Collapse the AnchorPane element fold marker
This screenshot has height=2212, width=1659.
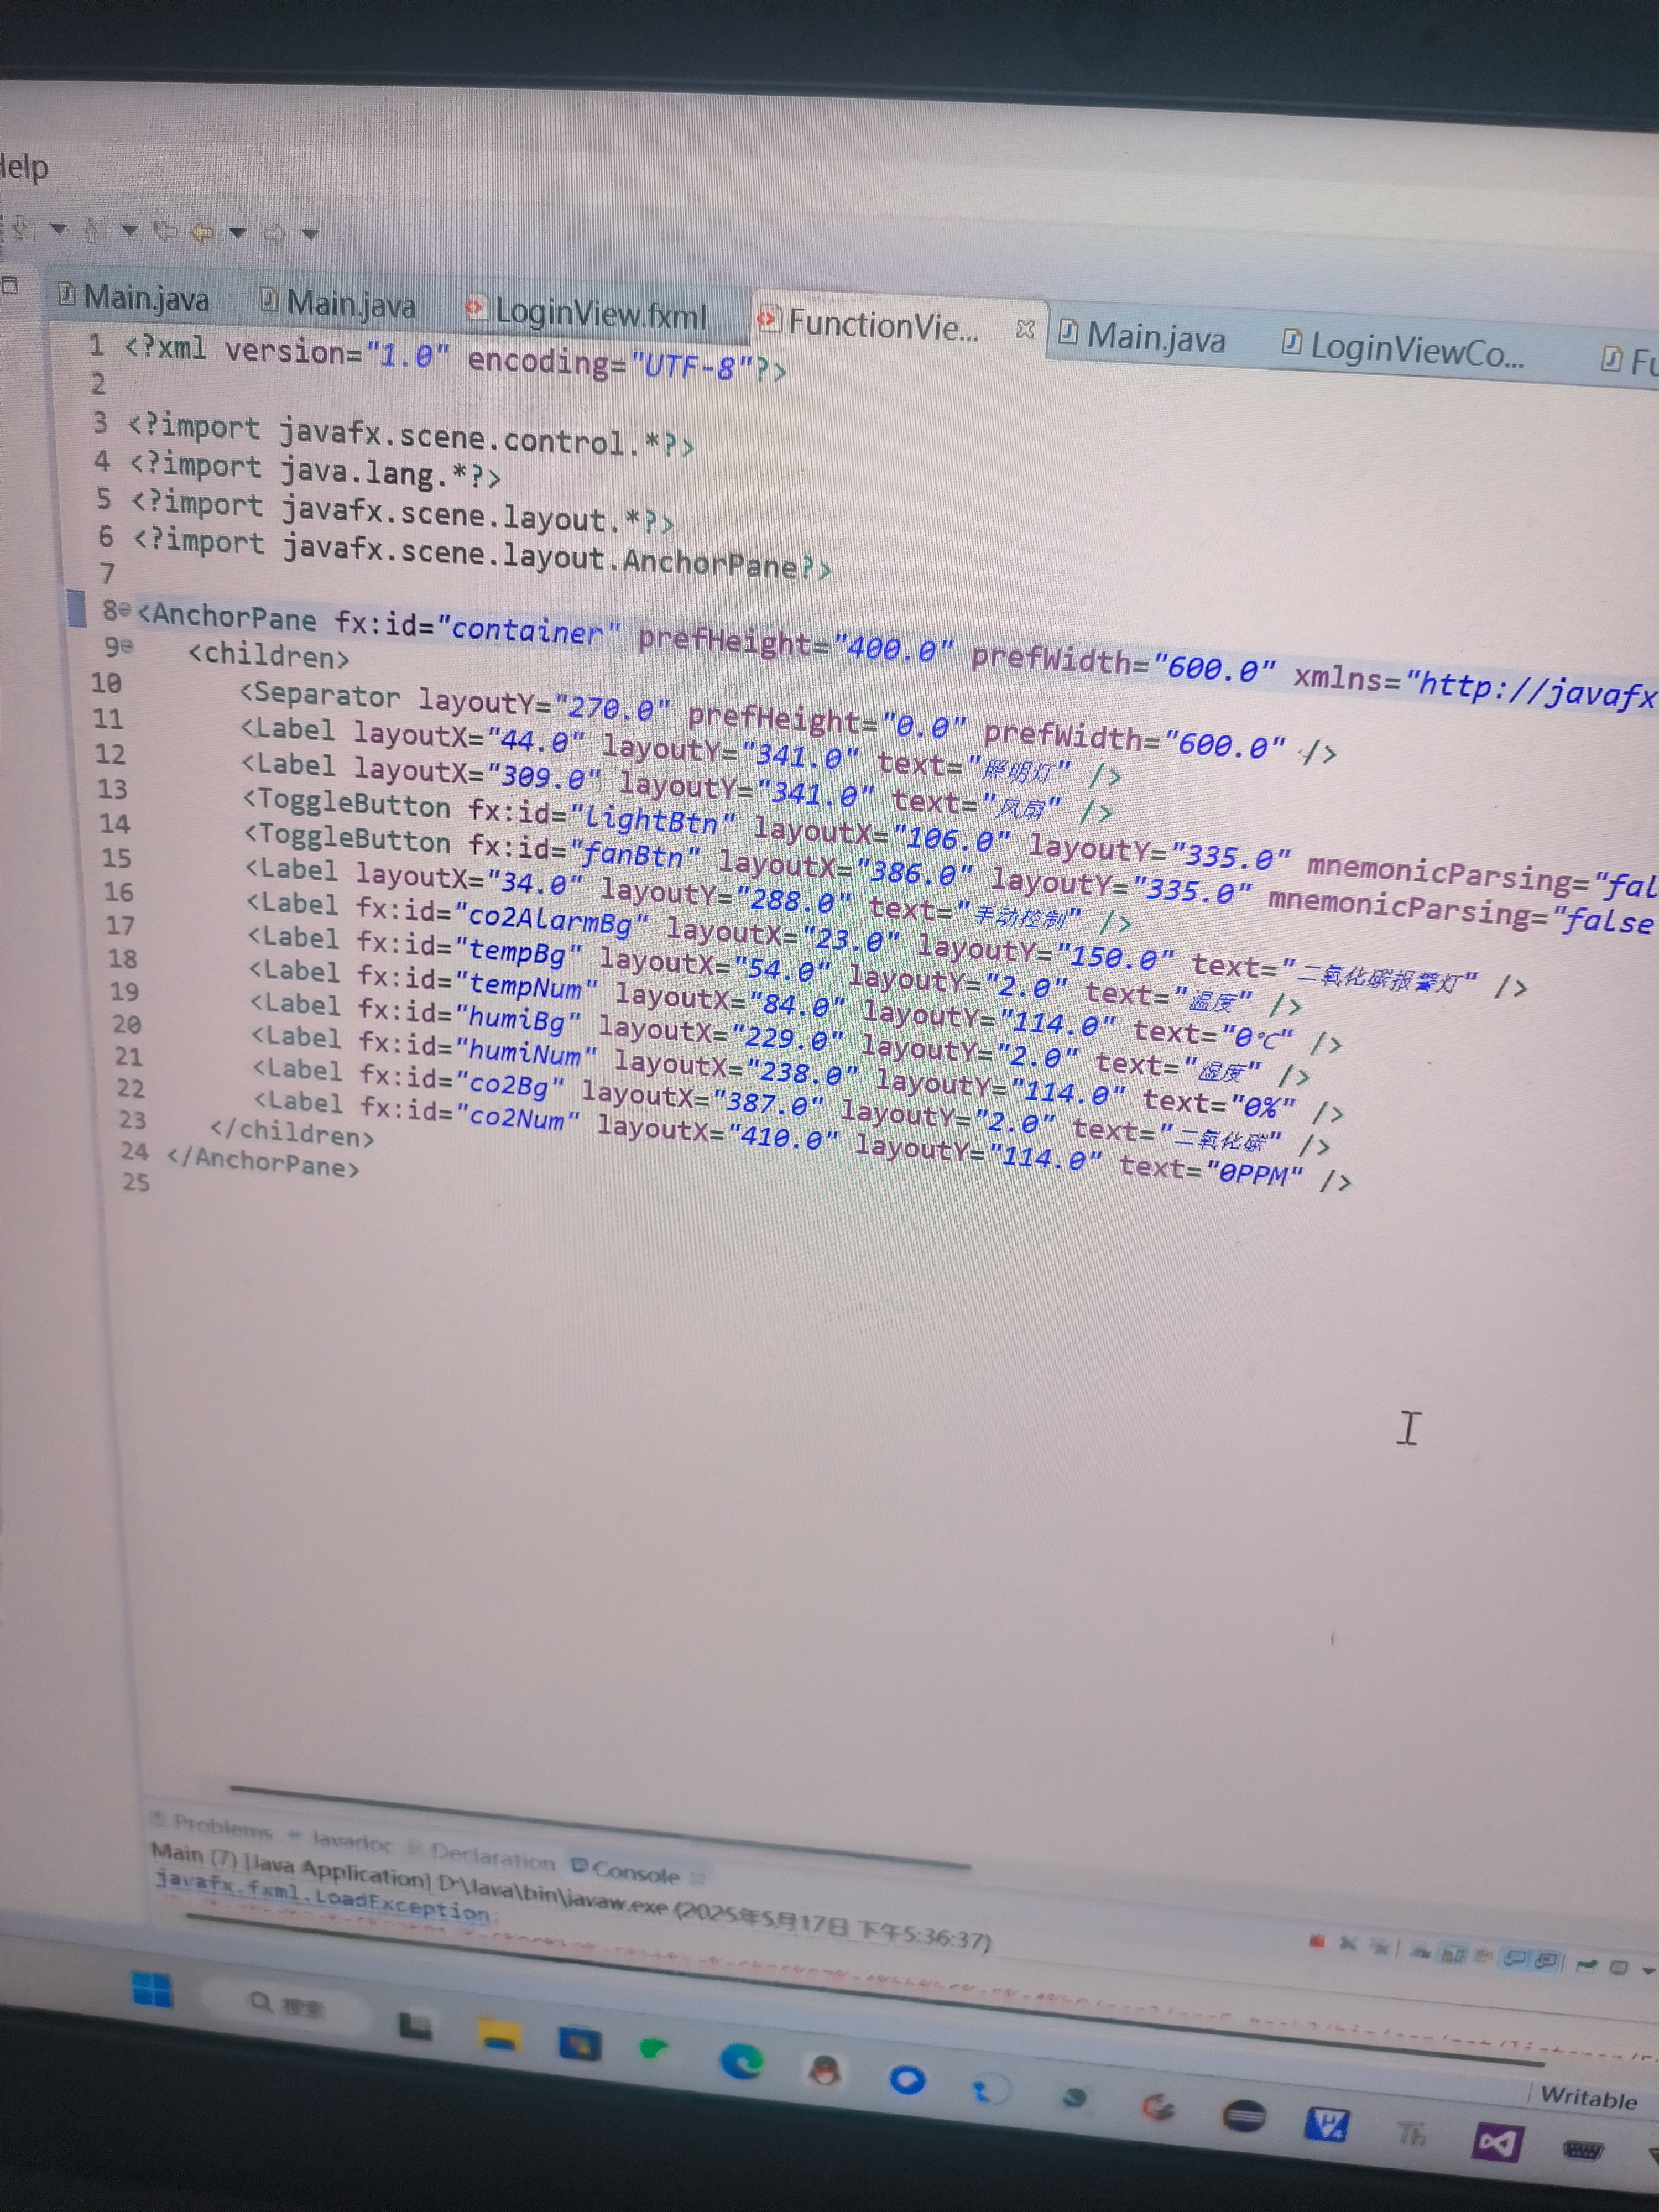pos(125,610)
